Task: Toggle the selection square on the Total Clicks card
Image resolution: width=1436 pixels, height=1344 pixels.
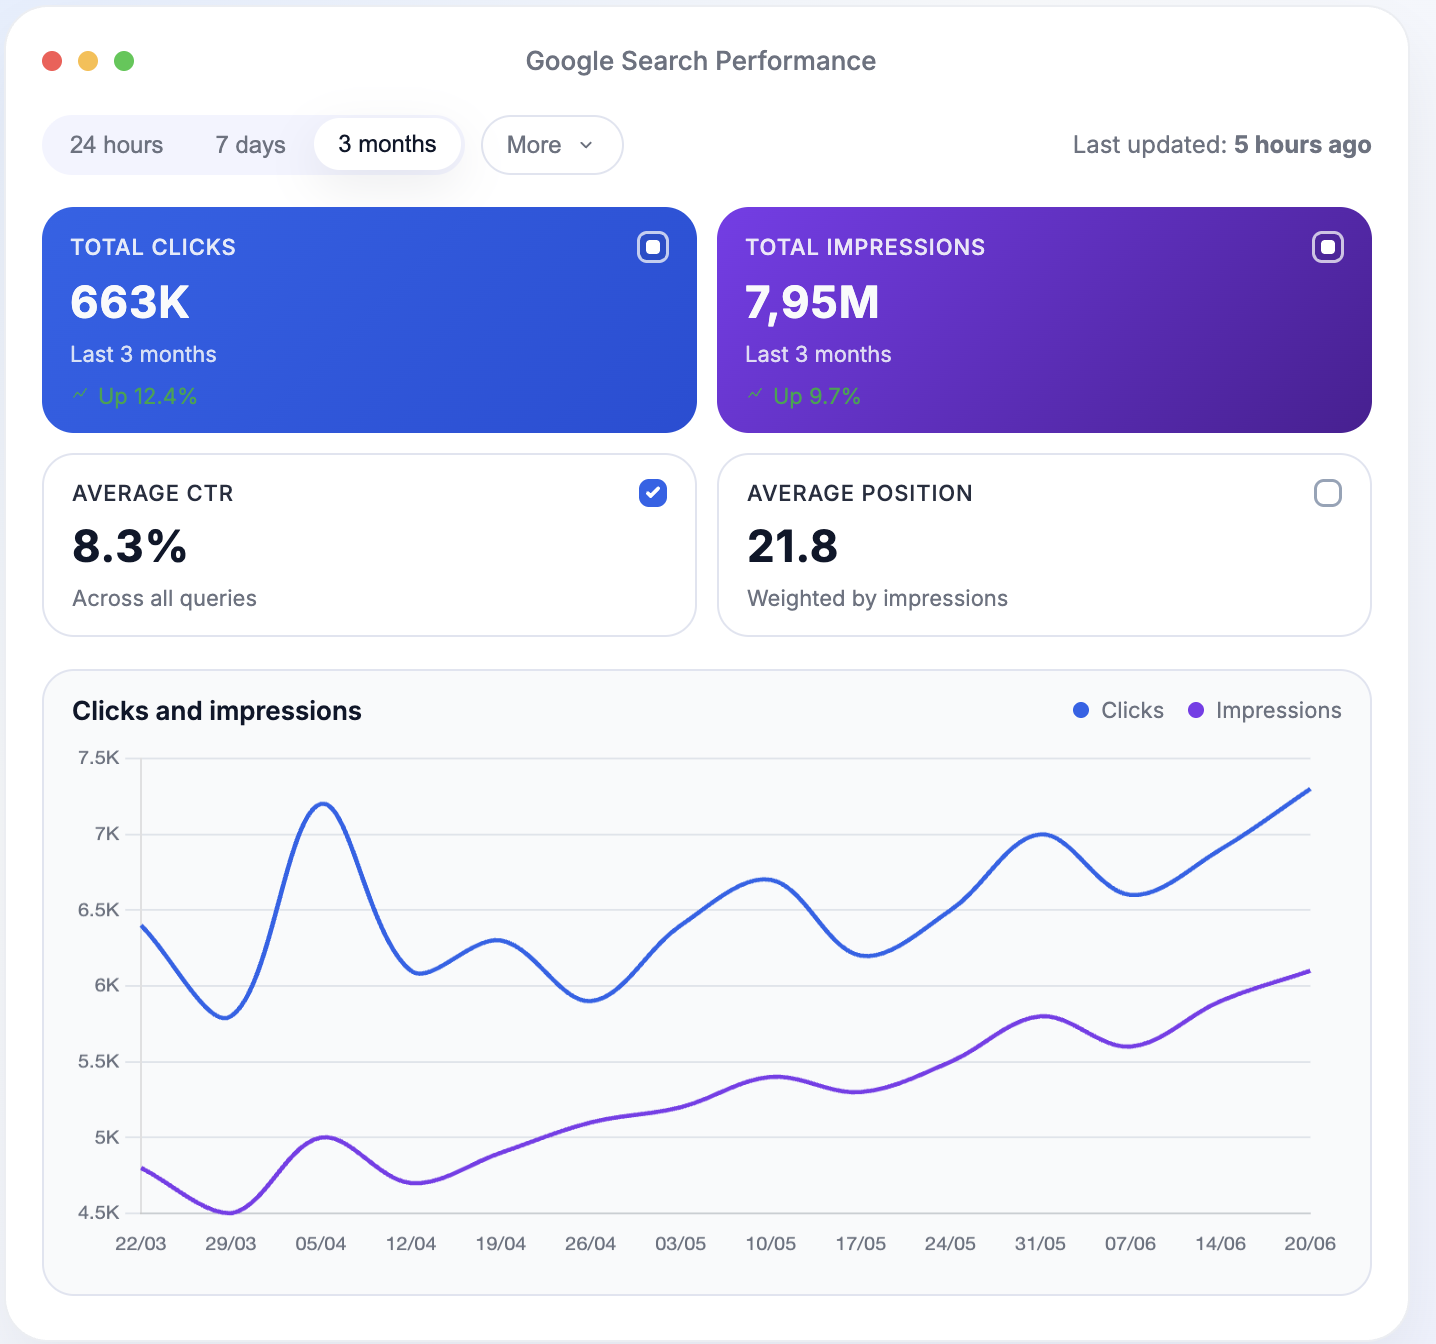Action: [x=652, y=247]
